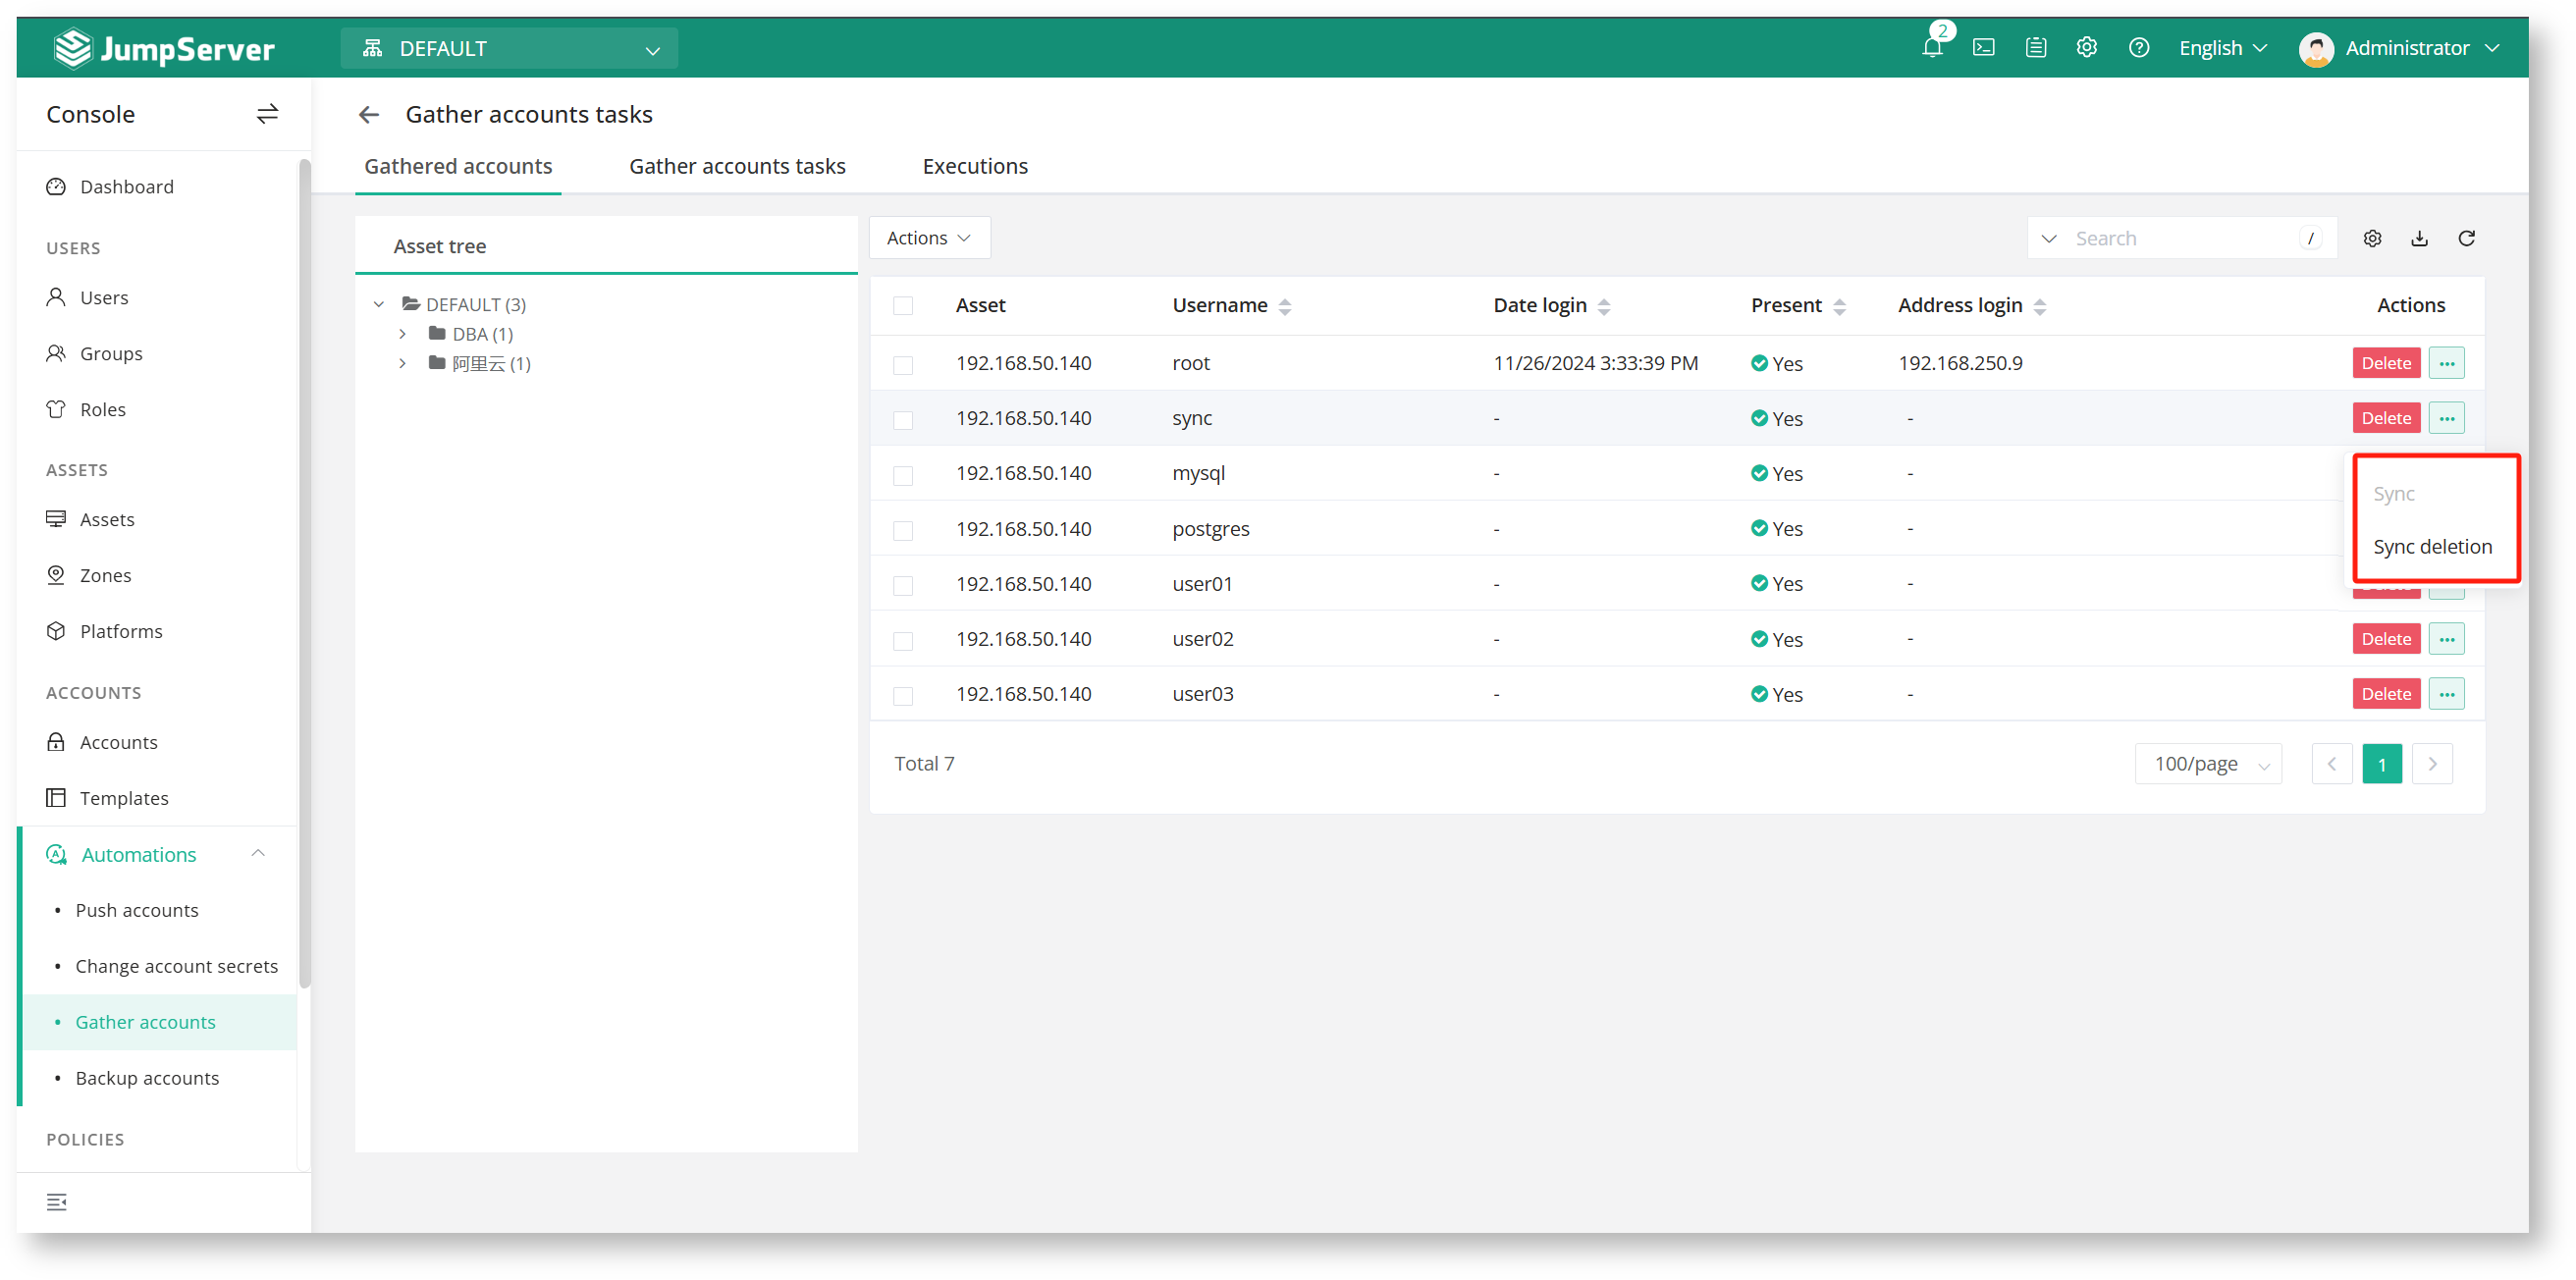Go back with the left arrow icon
Screen dimensions: 2576x1280
[x=369, y=115]
